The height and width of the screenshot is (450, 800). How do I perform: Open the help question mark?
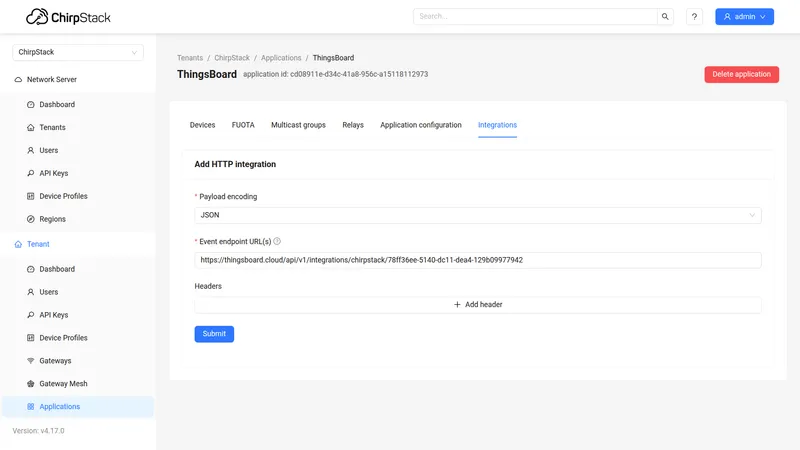(694, 16)
